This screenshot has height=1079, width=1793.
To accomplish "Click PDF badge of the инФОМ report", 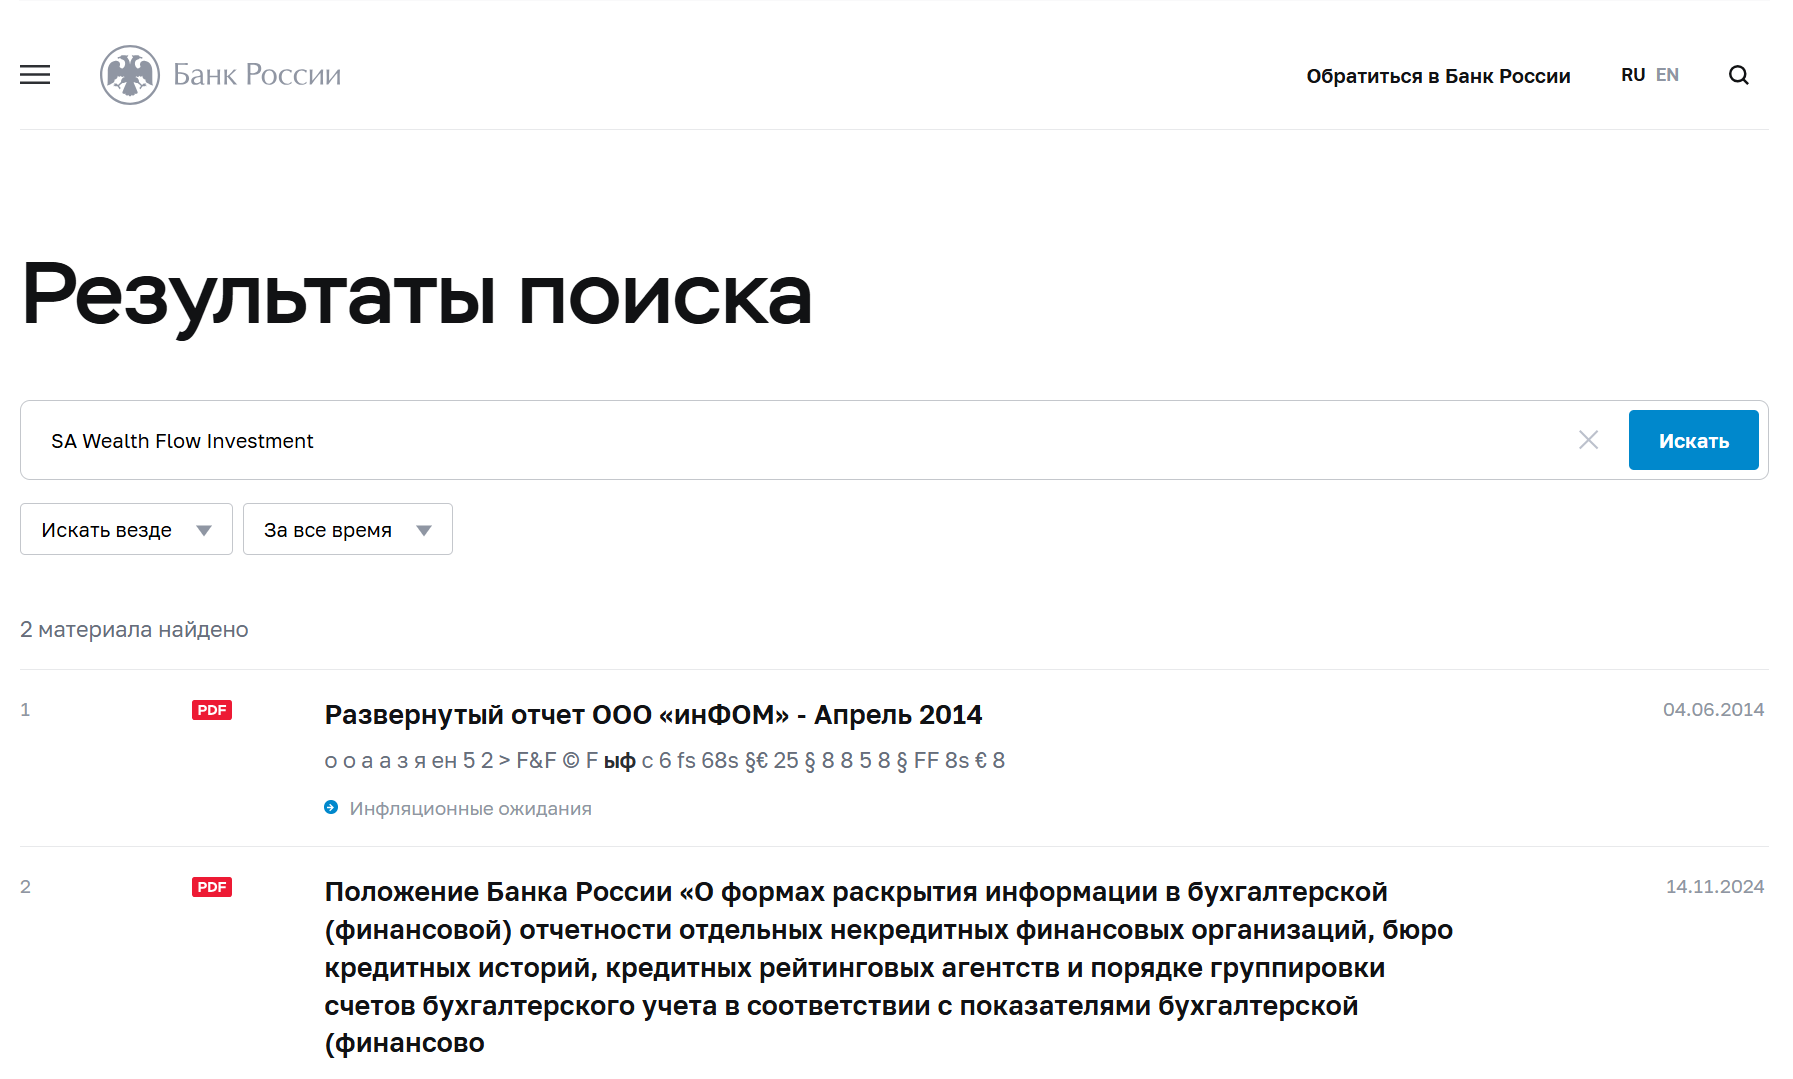I will pyautogui.click(x=212, y=710).
